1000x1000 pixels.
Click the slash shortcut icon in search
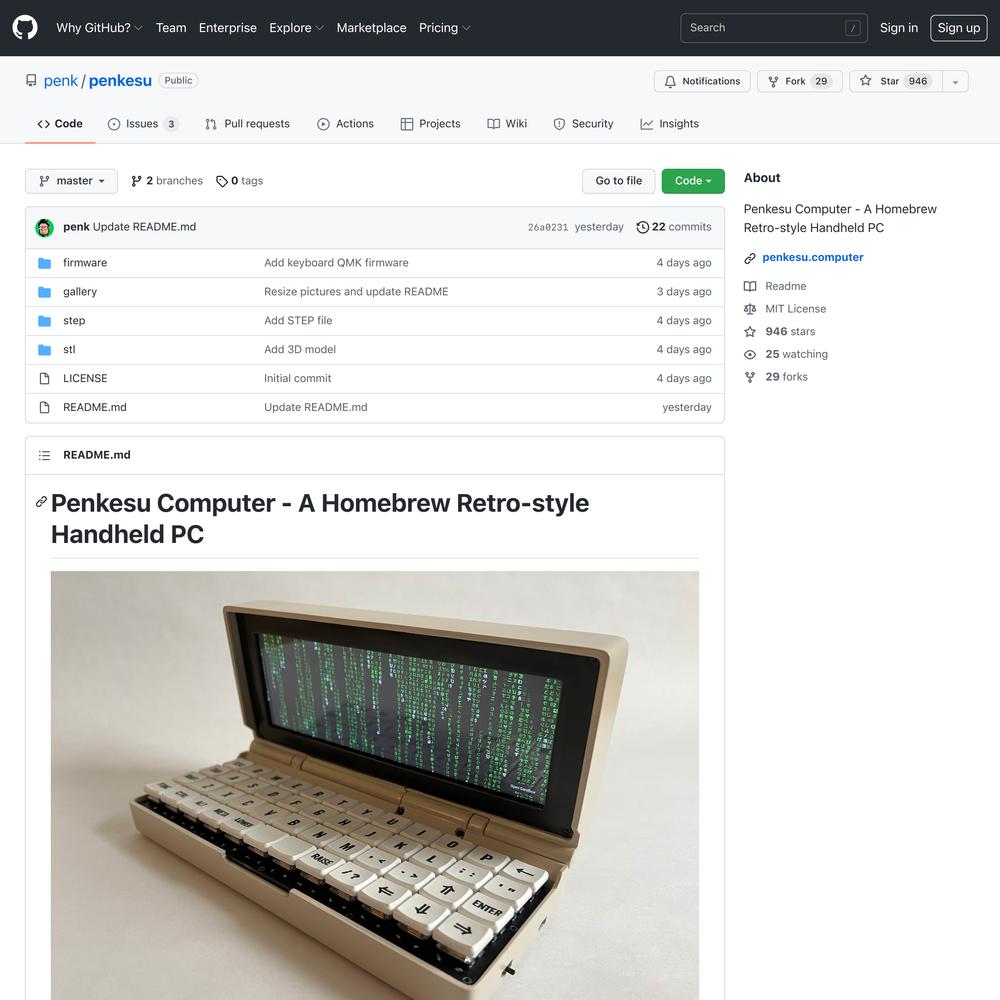853,28
